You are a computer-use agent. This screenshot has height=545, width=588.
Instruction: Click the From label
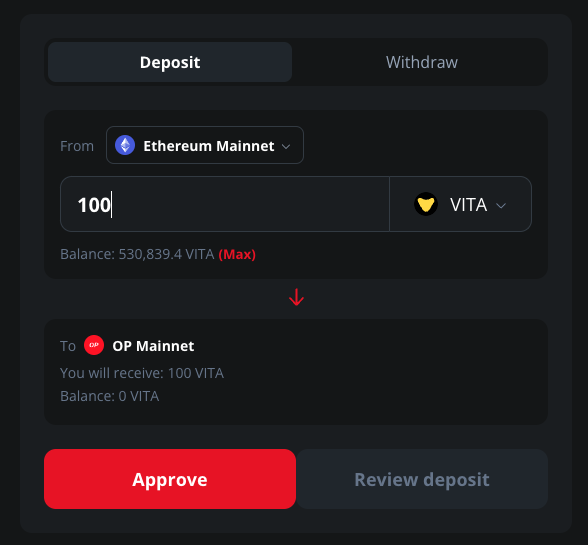[x=77, y=146]
